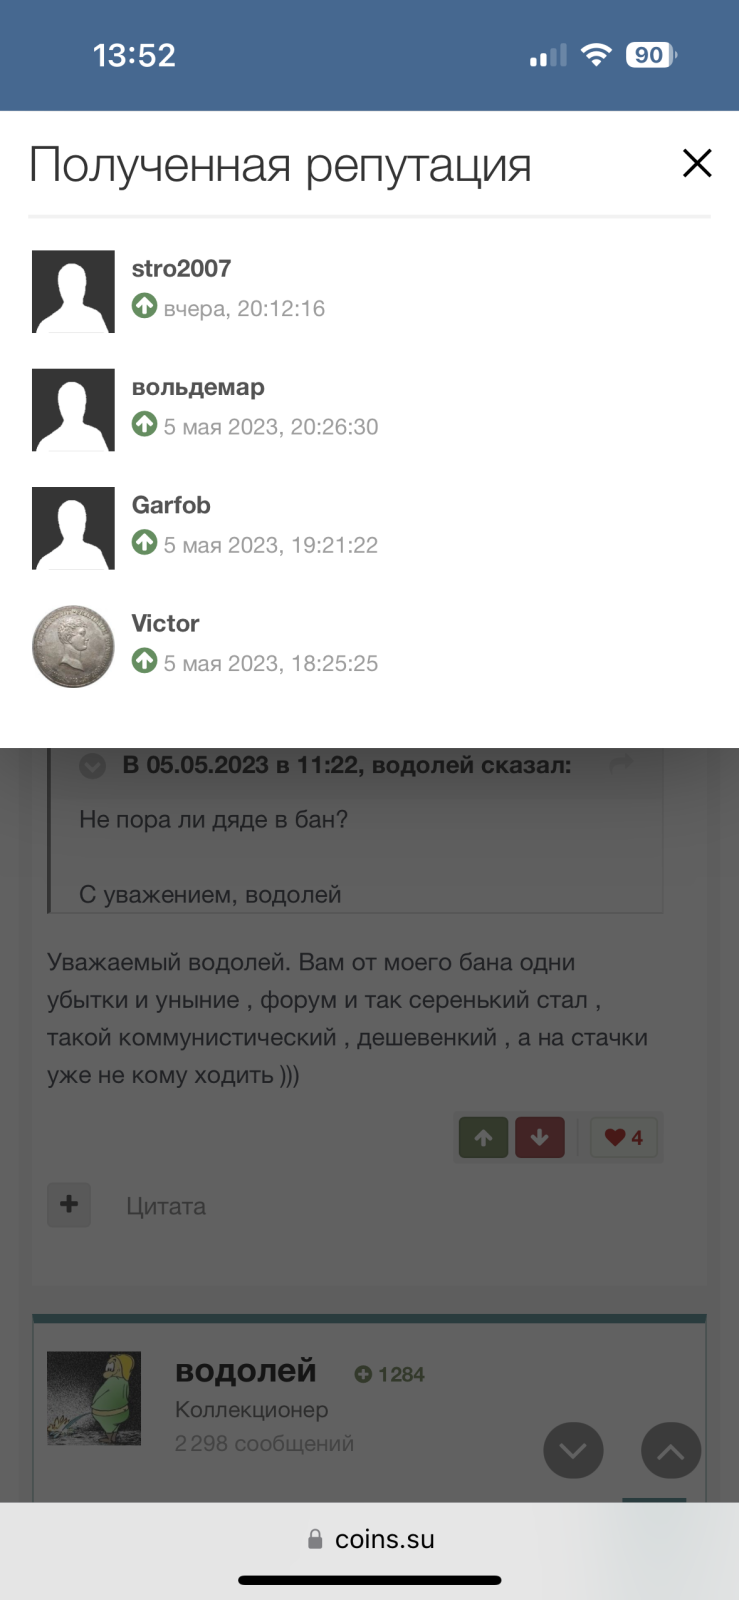The height and width of the screenshot is (1600, 739).
Task: Downvote the post with red arrow
Action: click(x=540, y=1137)
